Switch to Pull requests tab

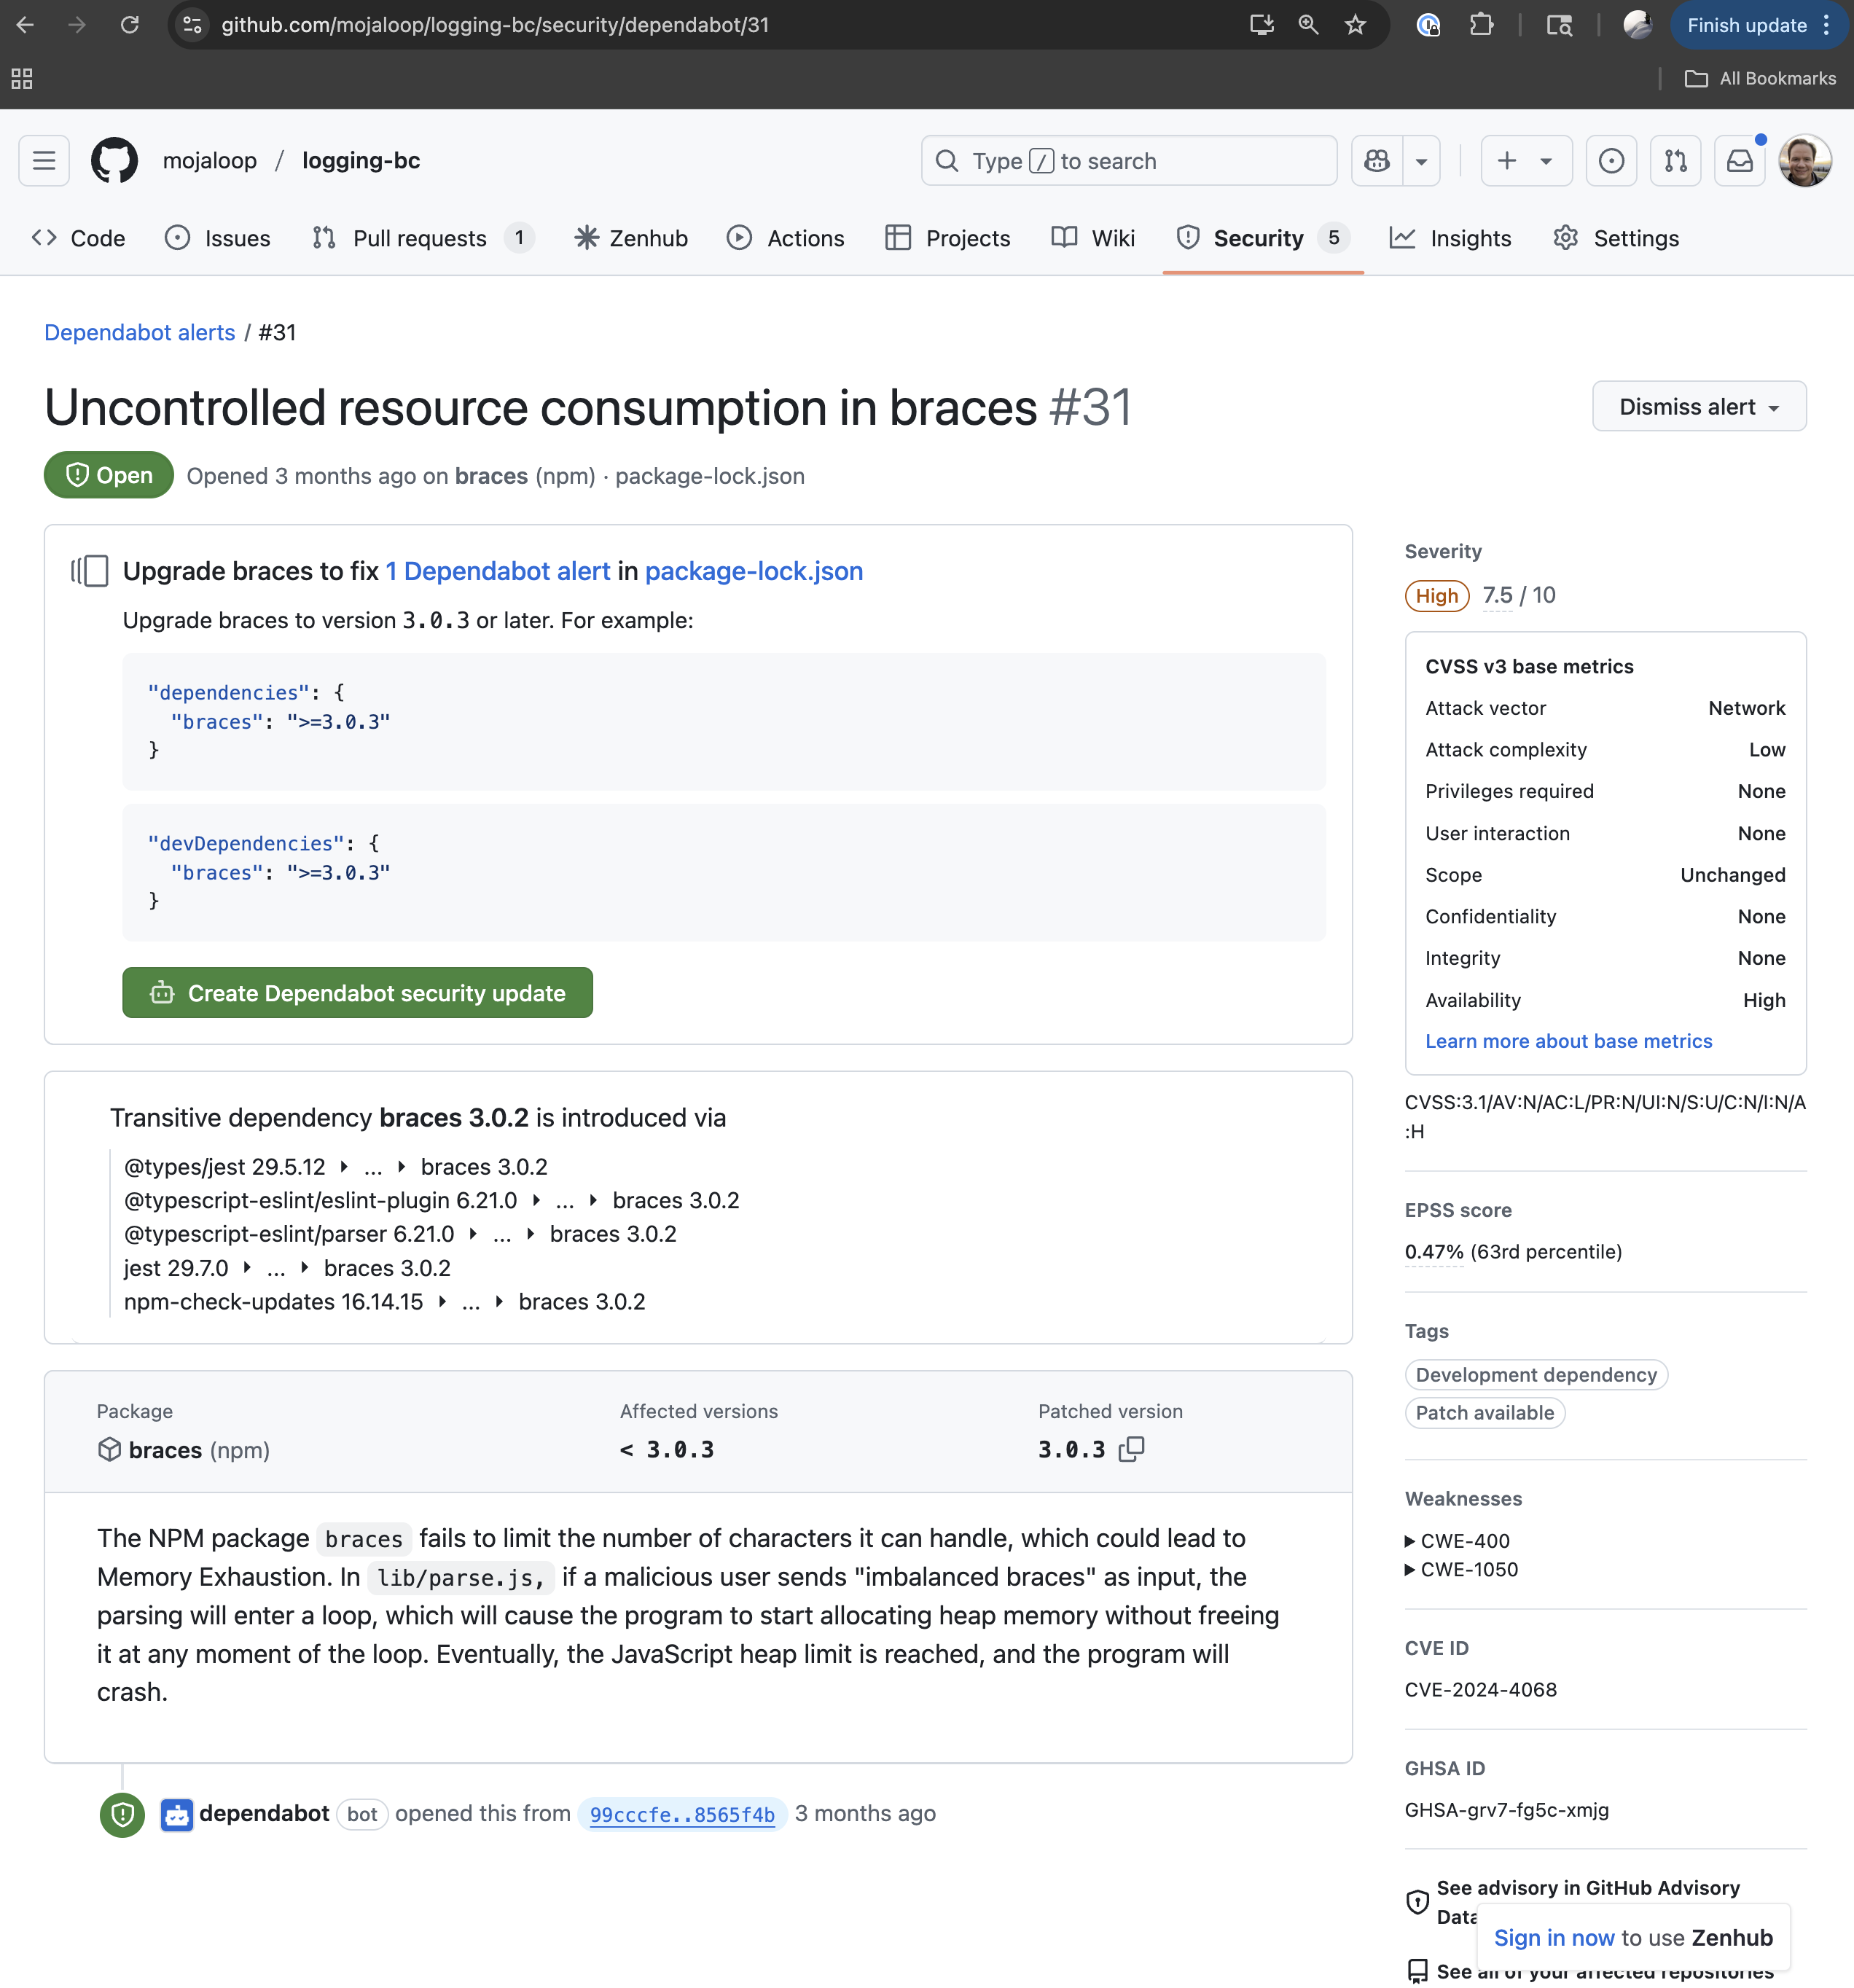[423, 238]
